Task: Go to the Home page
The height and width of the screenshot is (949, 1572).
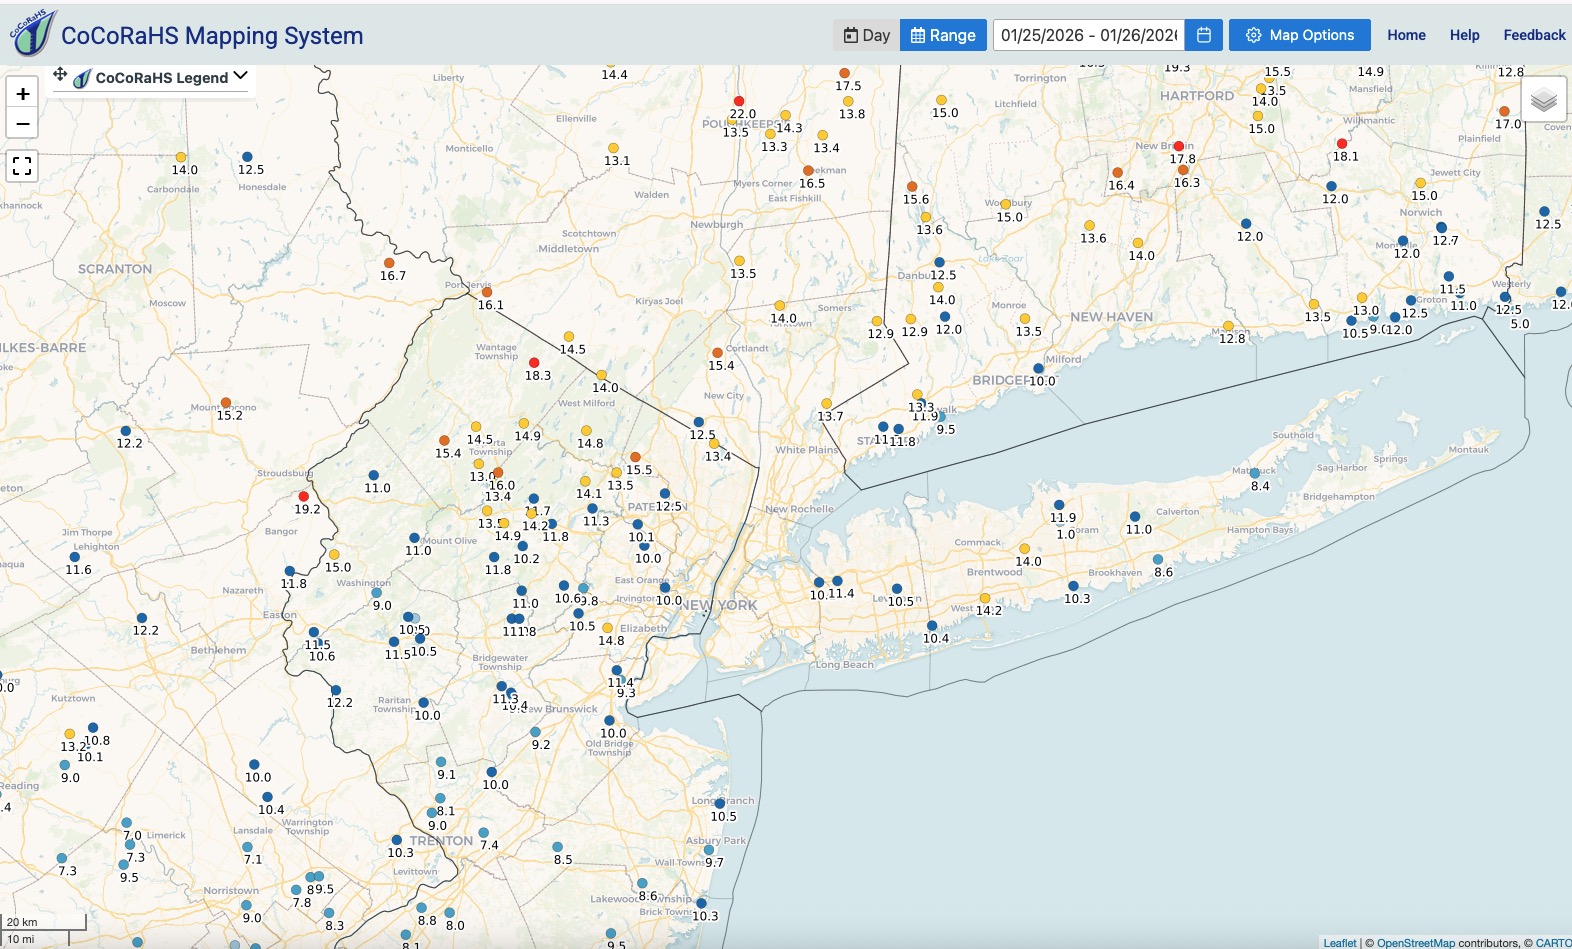Action: coord(1406,35)
